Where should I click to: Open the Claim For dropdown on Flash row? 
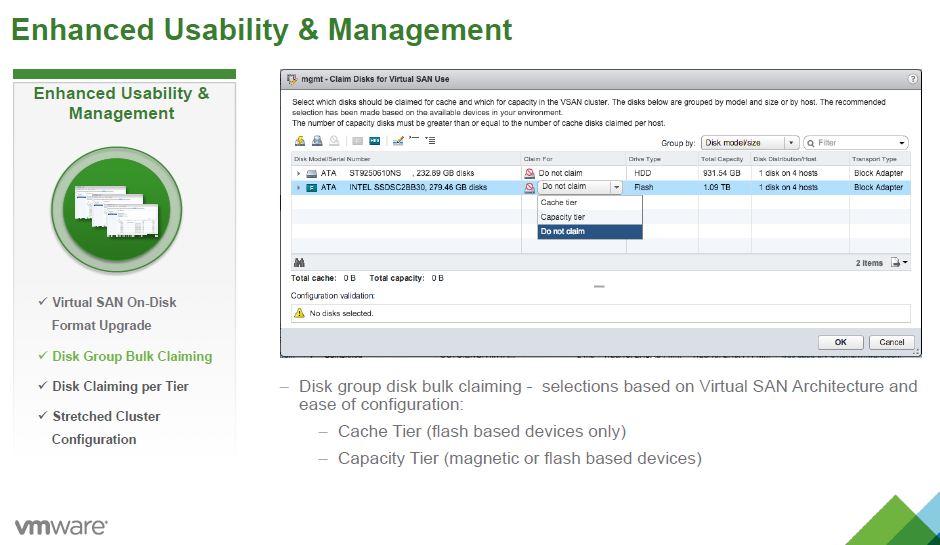click(616, 187)
